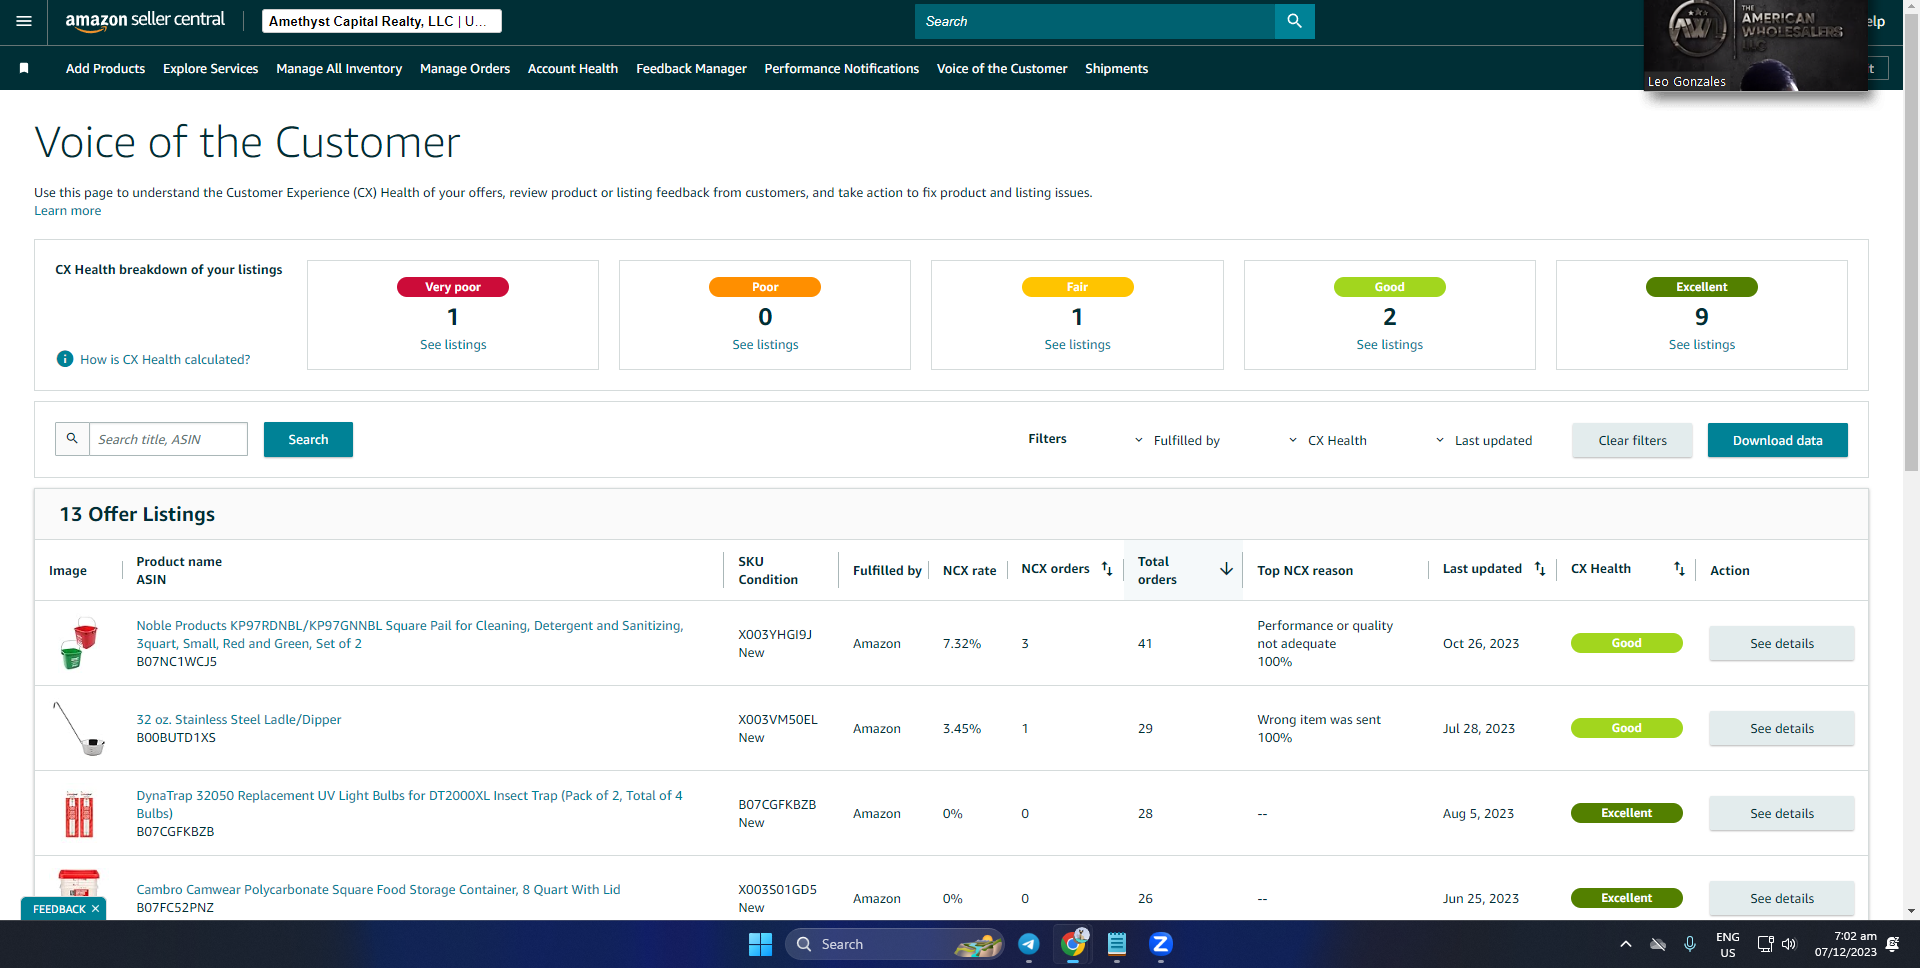Click the microphone tray icon
The width and height of the screenshot is (1920, 968).
click(x=1690, y=944)
